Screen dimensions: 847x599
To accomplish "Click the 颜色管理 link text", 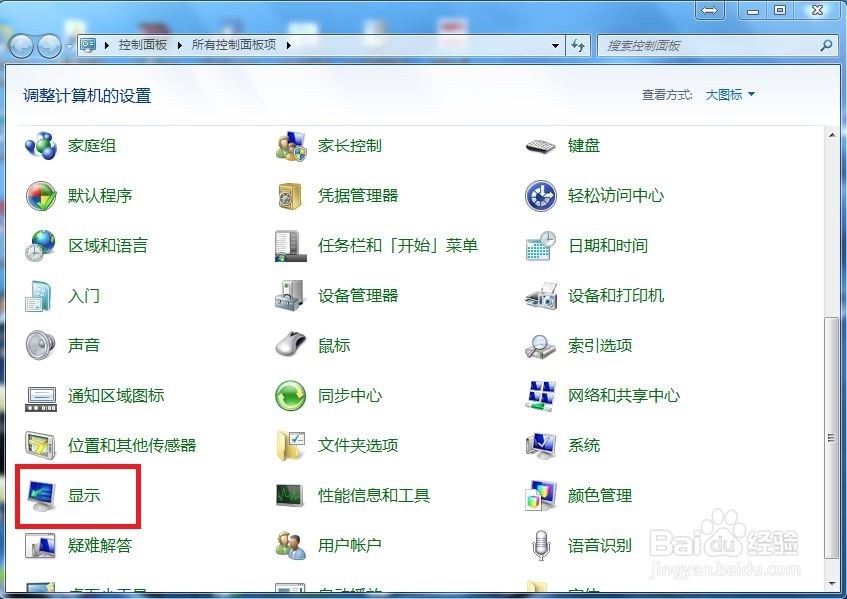I will point(600,495).
